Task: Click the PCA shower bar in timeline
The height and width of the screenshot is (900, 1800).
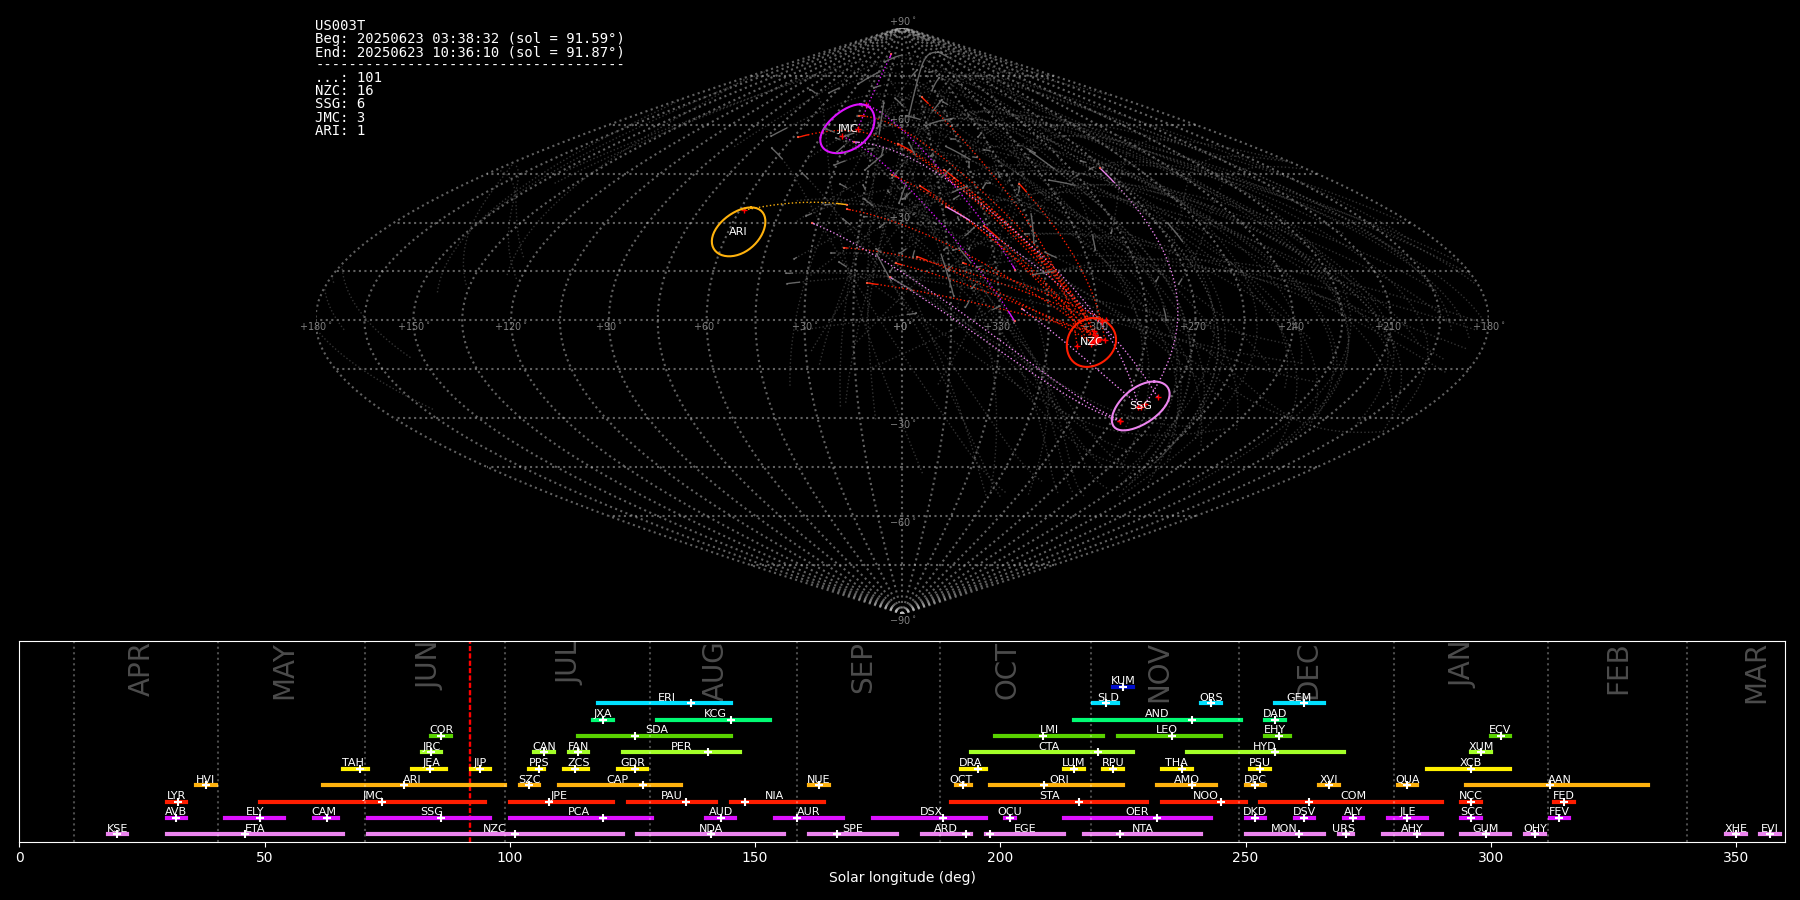Action: click(x=580, y=817)
